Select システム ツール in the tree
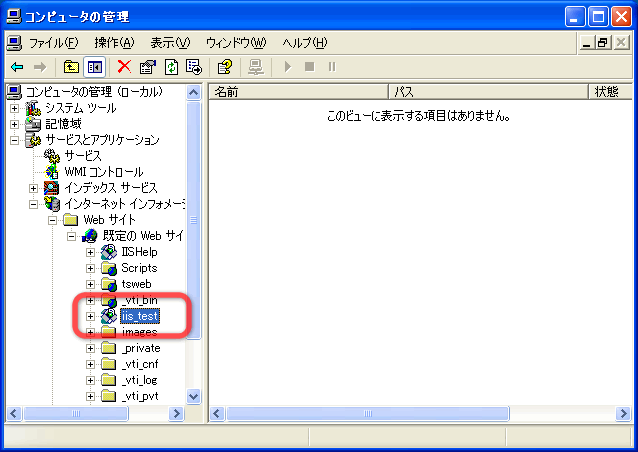The width and height of the screenshot is (638, 452). pos(81,108)
